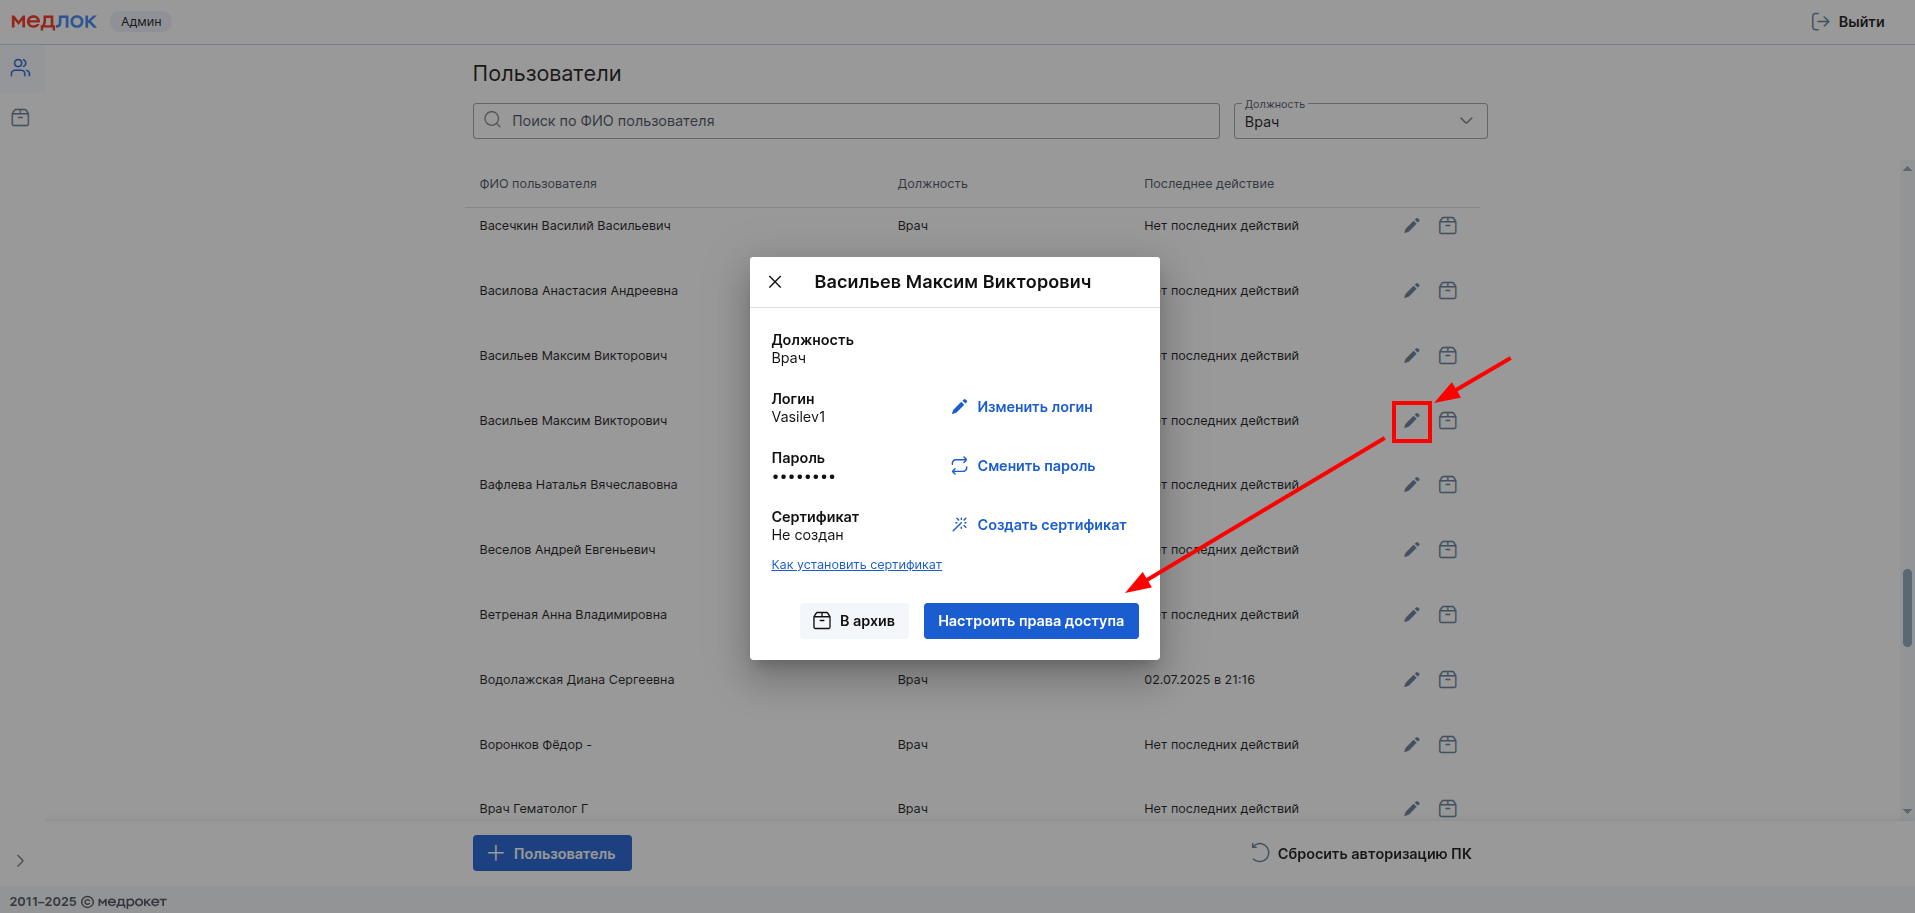
Task: Click Создать сертификат in the dialog
Action: (1039, 525)
